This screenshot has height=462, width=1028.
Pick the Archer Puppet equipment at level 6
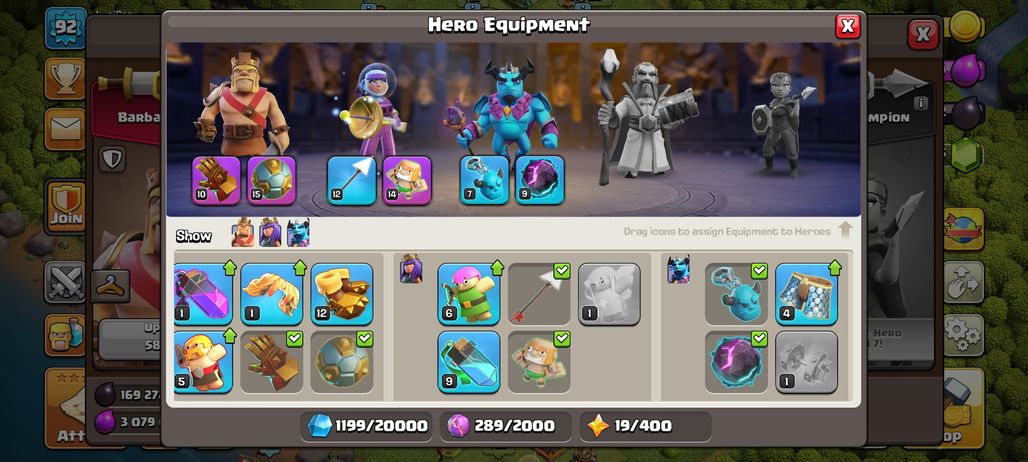click(469, 294)
